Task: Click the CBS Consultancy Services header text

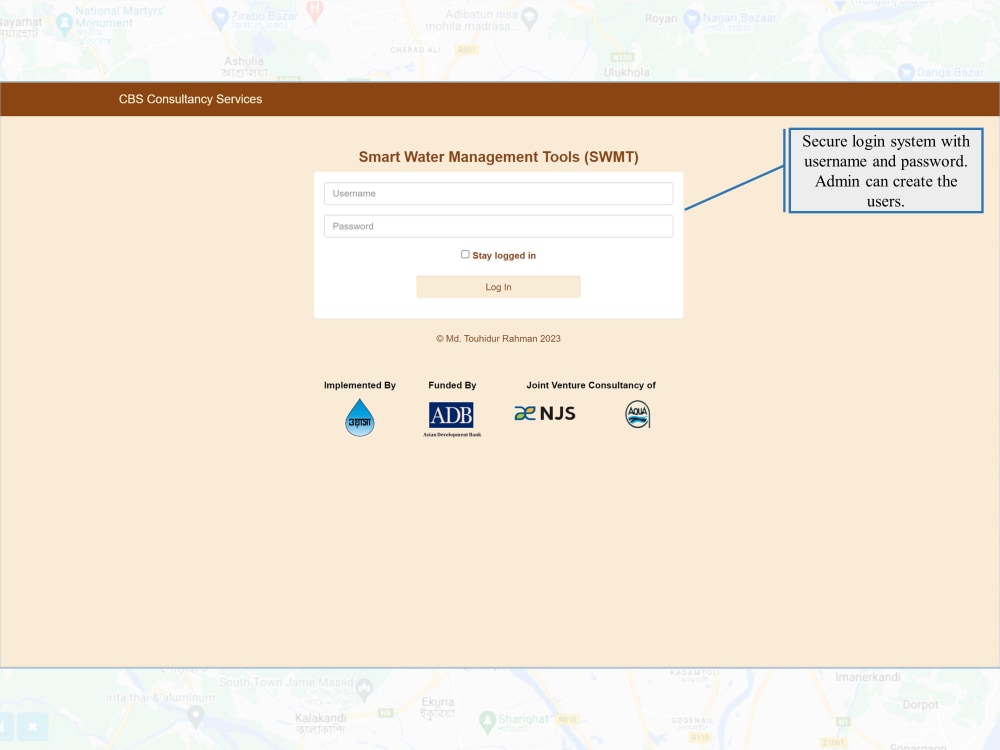Action: (191, 99)
